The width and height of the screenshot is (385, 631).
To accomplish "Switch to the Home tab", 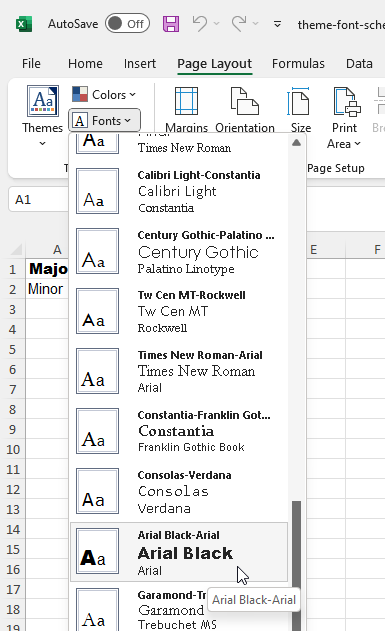I will click(85, 64).
